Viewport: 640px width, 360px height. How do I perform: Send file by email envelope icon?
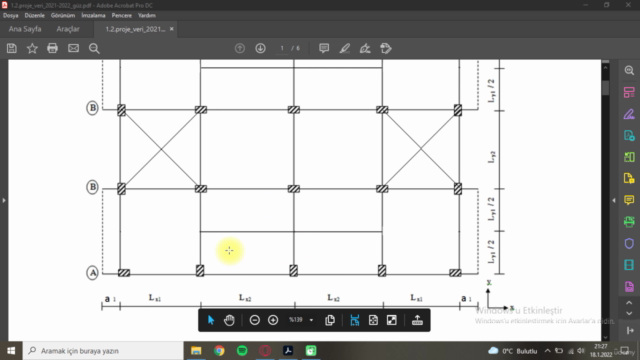point(73,48)
